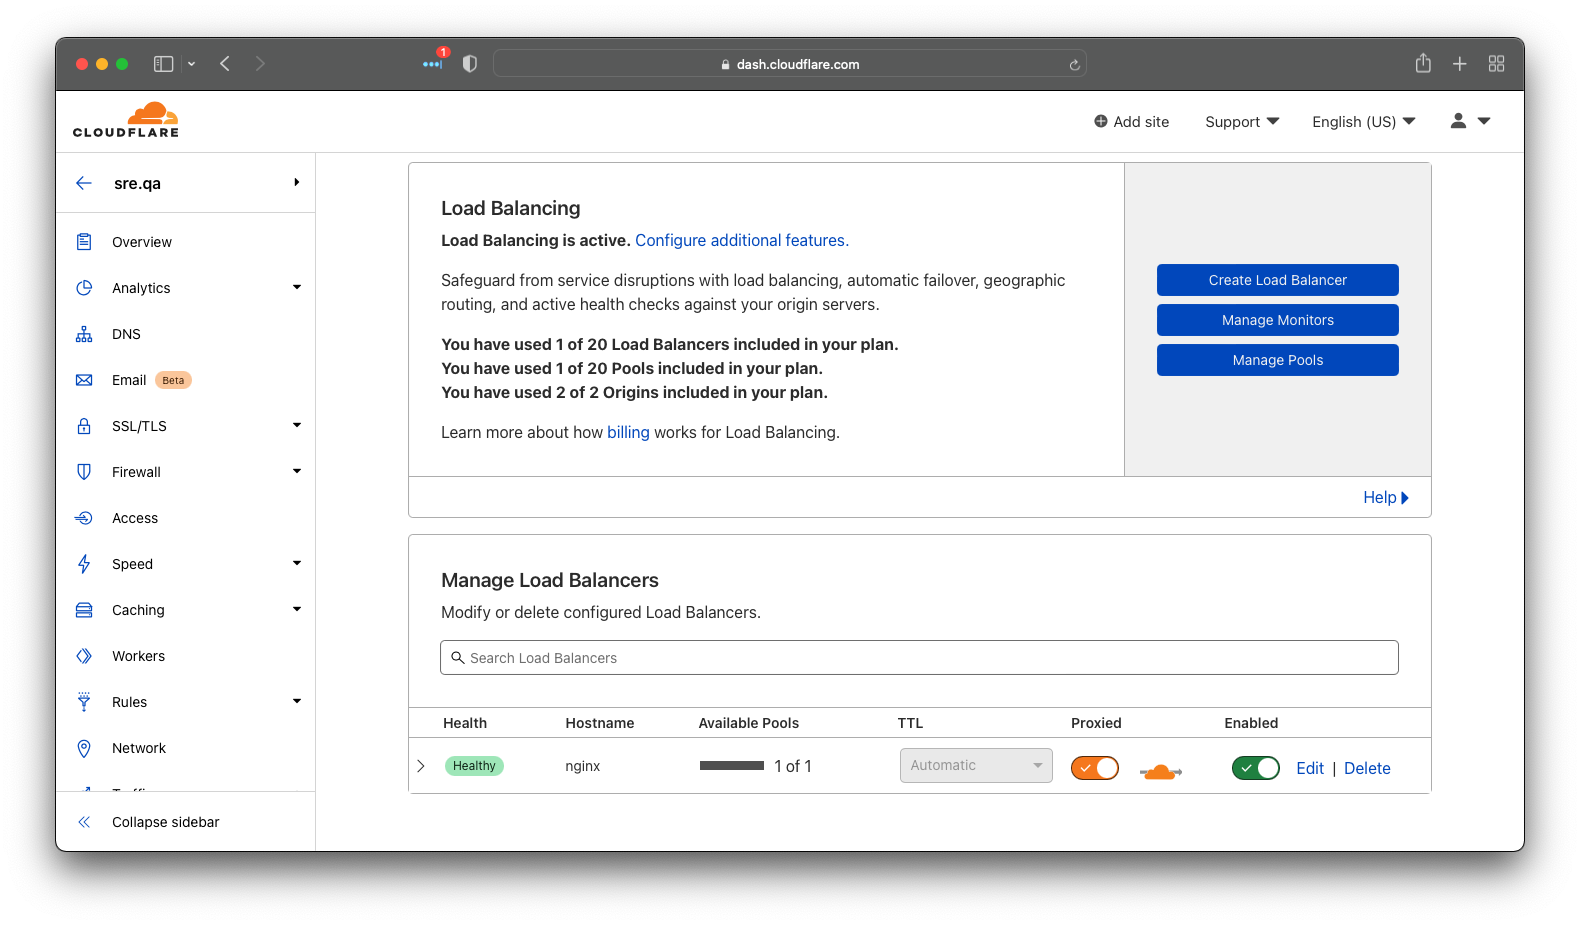The image size is (1580, 925).
Task: Click the Safari share icon
Action: point(1423,63)
